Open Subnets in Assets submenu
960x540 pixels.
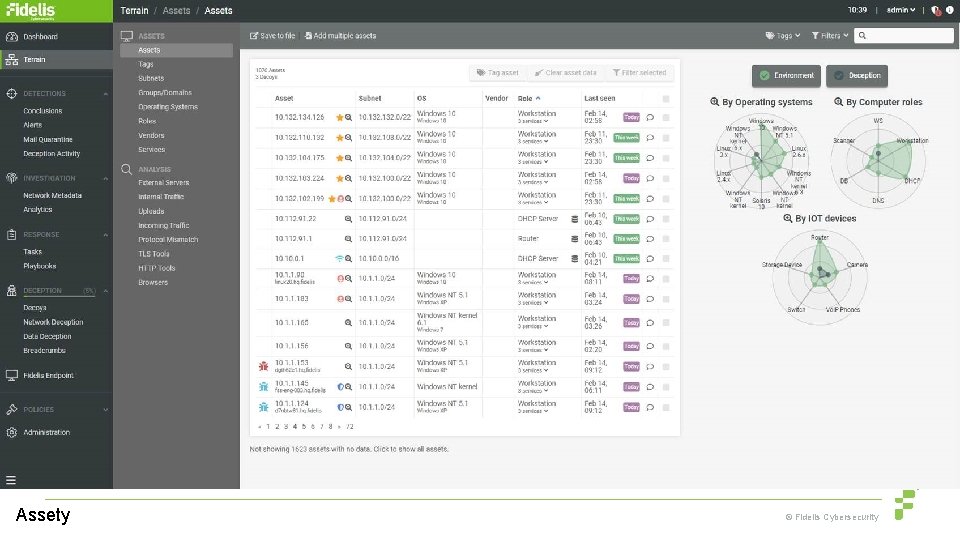(x=151, y=78)
